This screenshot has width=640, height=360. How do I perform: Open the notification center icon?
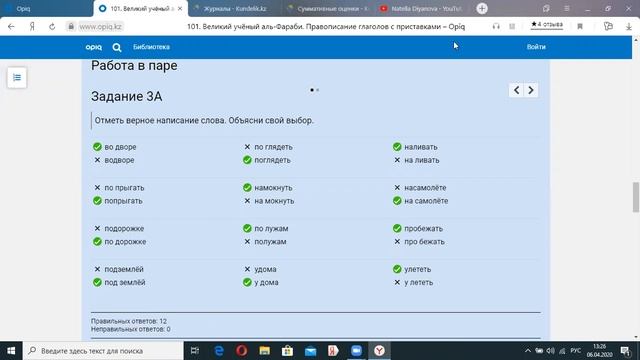point(625,351)
